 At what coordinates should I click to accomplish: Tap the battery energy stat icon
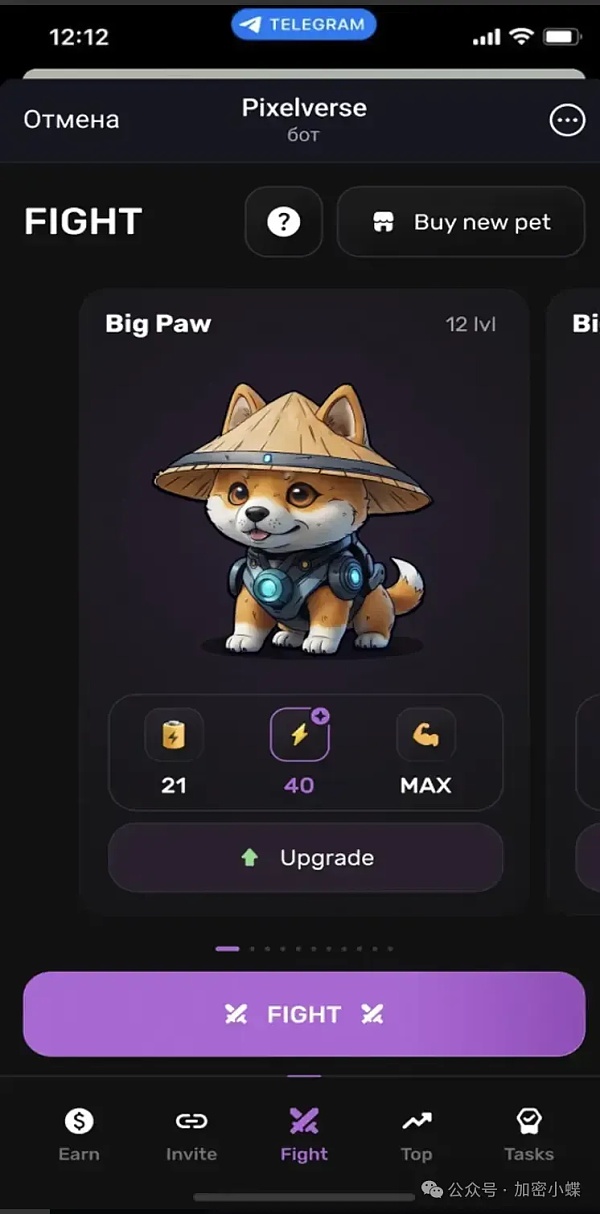(x=174, y=737)
